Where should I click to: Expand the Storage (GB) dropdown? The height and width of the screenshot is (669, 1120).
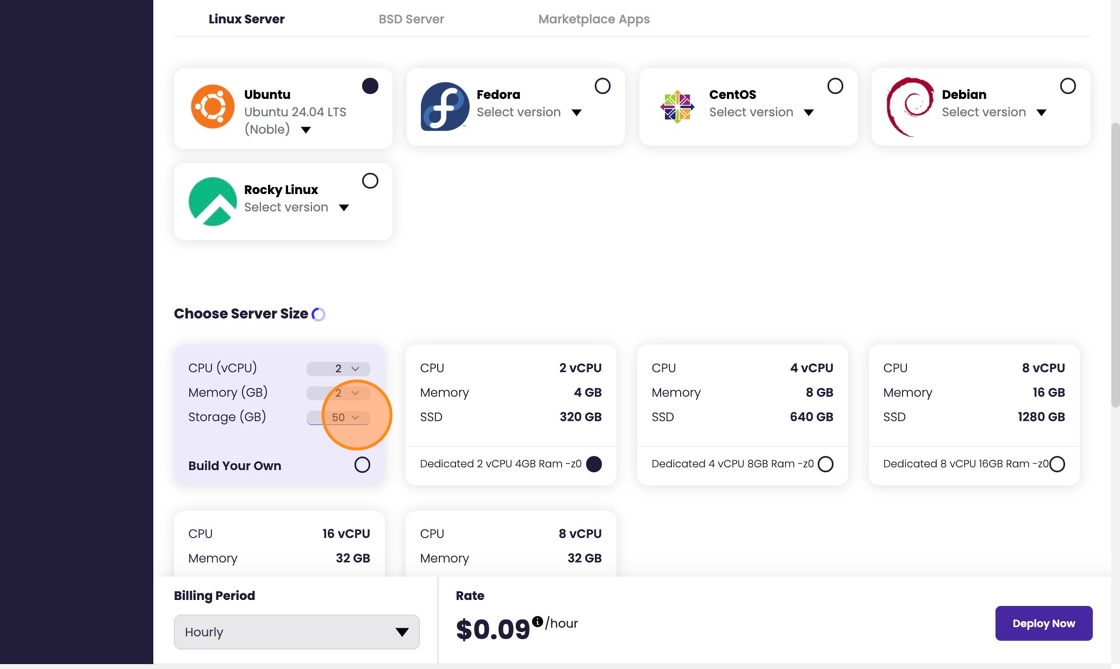coord(339,418)
